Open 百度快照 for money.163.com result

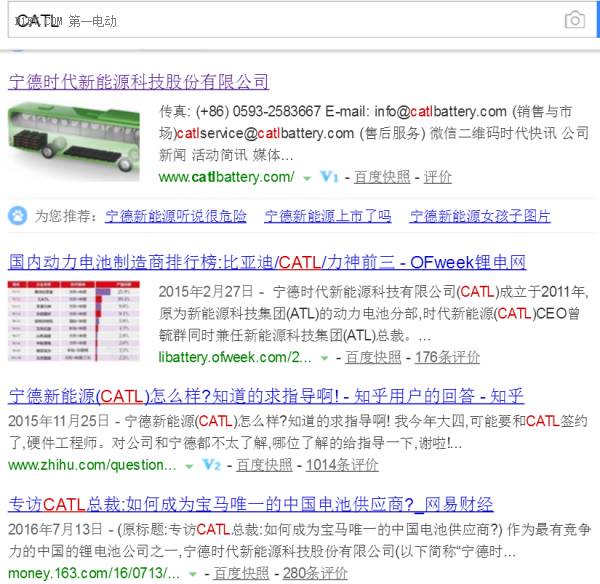click(x=241, y=574)
